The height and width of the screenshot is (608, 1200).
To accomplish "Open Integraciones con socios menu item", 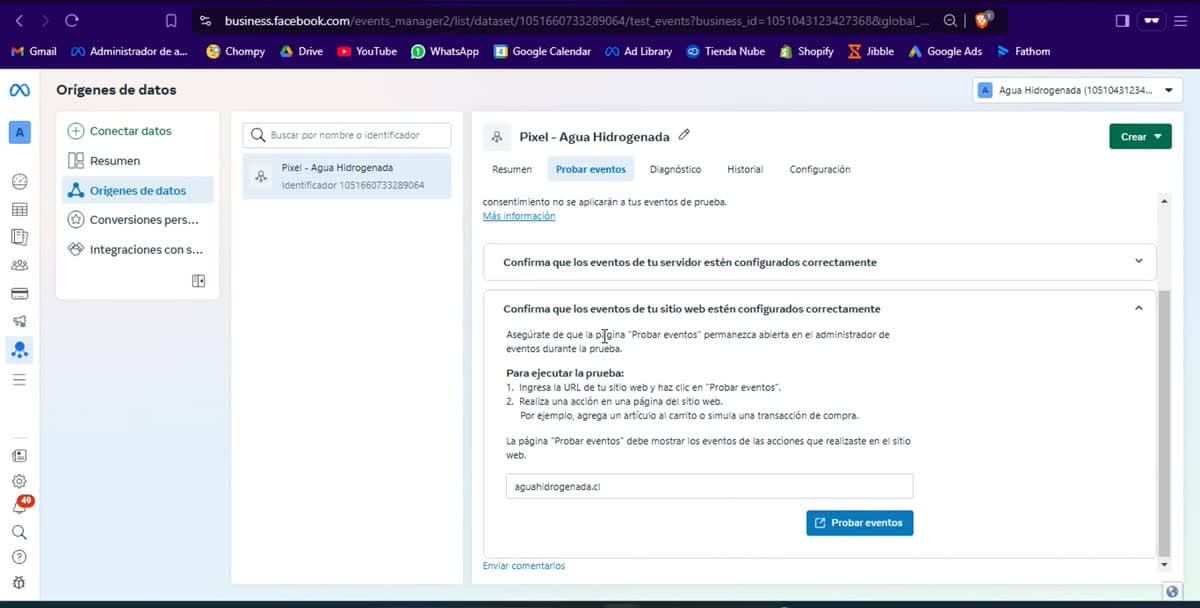I will (x=136, y=249).
